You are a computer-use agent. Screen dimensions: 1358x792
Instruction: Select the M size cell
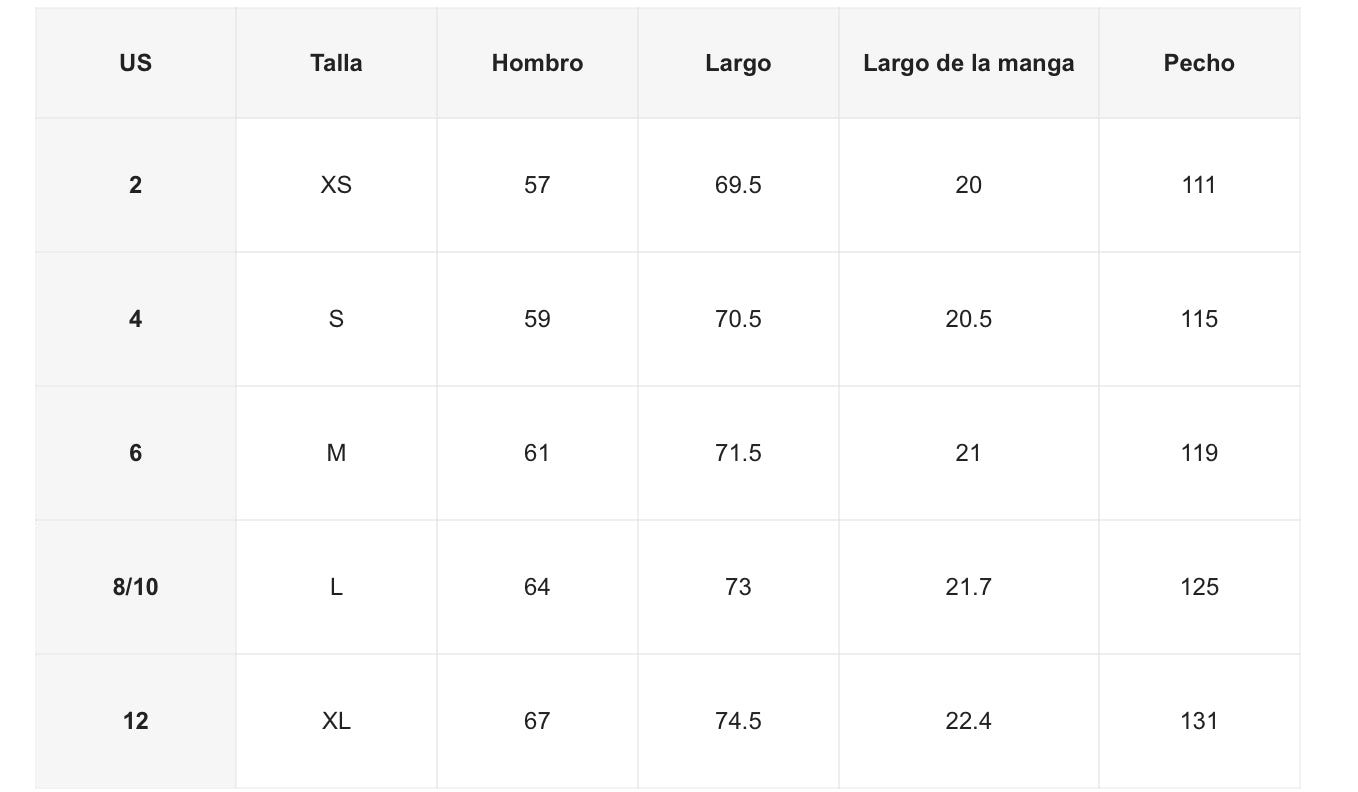(336, 453)
